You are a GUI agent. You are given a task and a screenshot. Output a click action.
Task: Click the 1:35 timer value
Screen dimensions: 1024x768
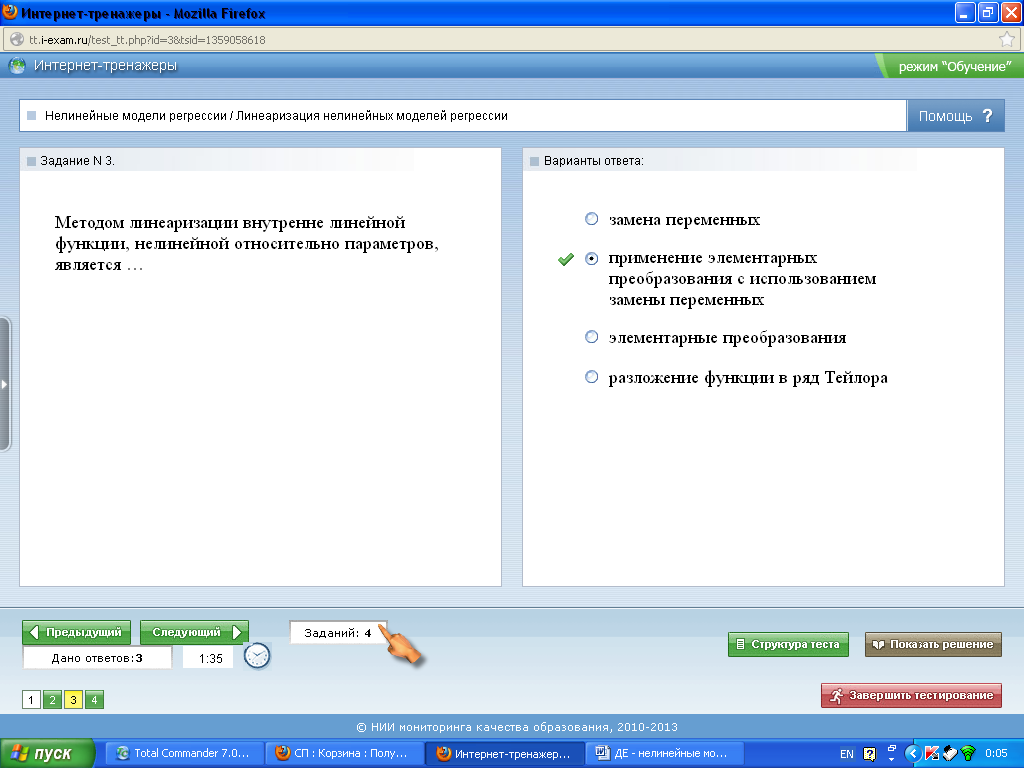[x=210, y=658]
